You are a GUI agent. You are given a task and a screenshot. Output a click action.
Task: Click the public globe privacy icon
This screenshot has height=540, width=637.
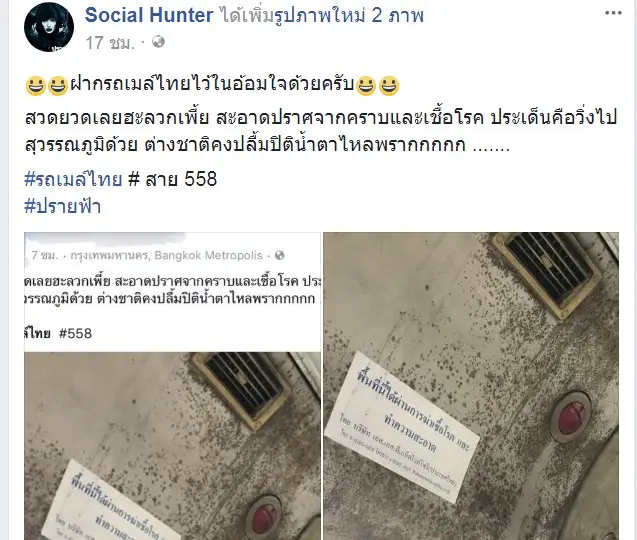[x=158, y=41]
